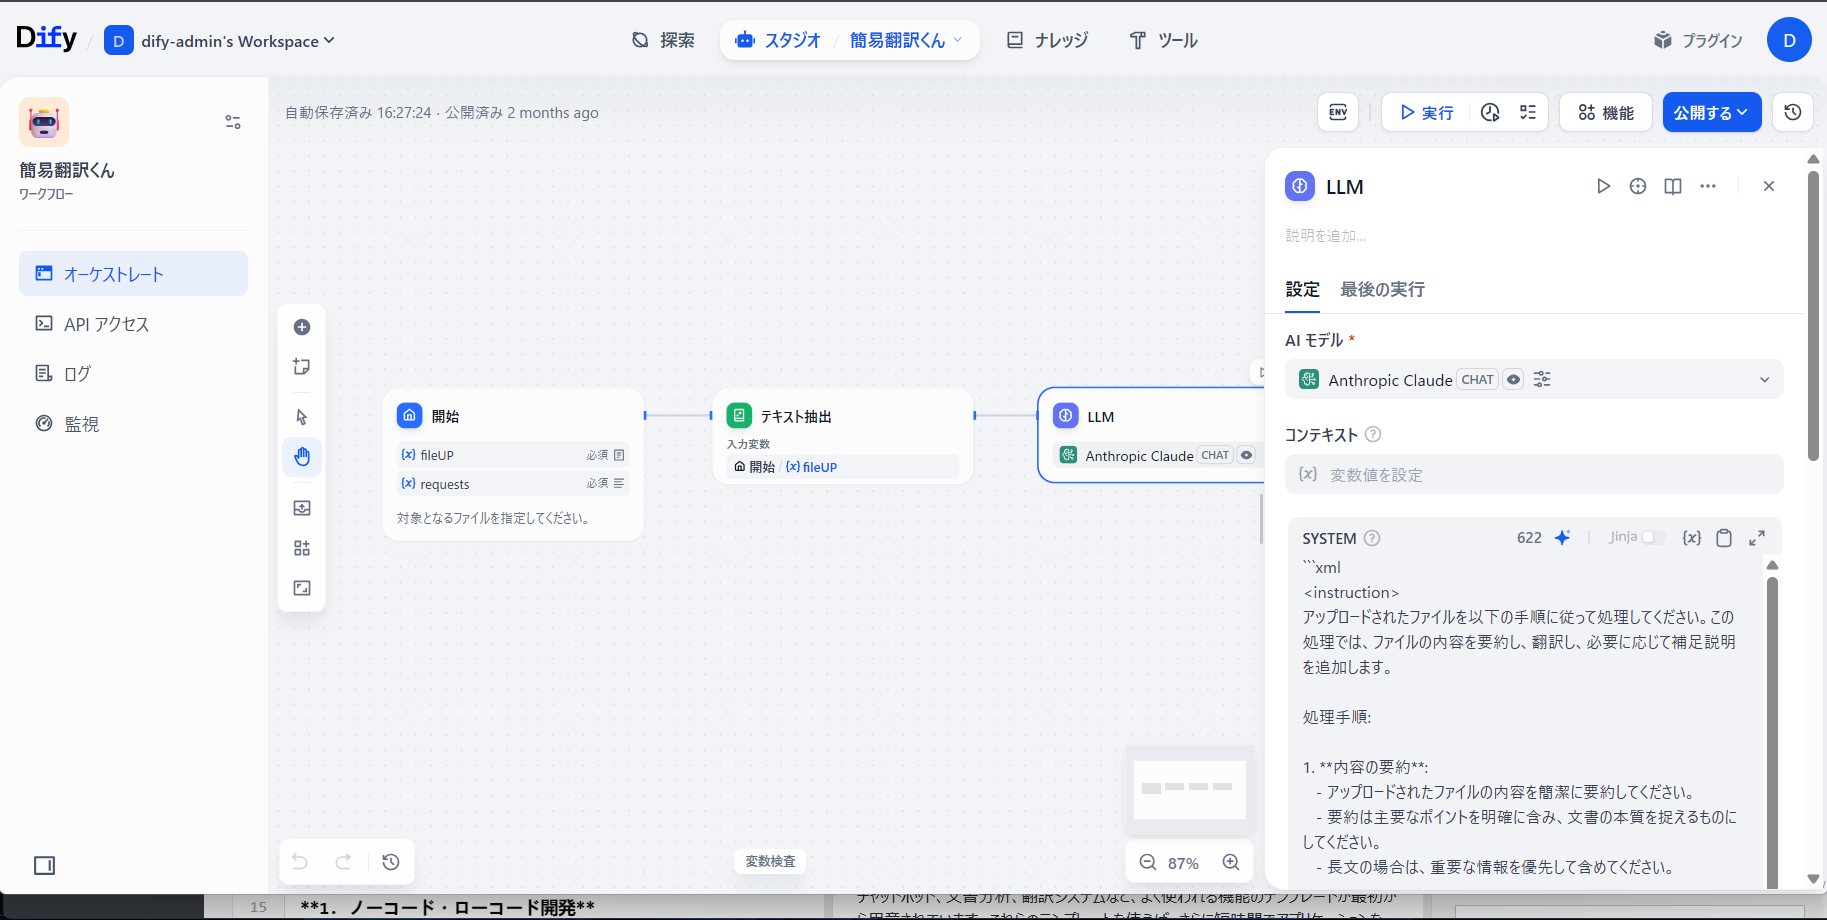Click the prompt generator sparkle icon
Screen dimensions: 1827x920
point(1562,537)
